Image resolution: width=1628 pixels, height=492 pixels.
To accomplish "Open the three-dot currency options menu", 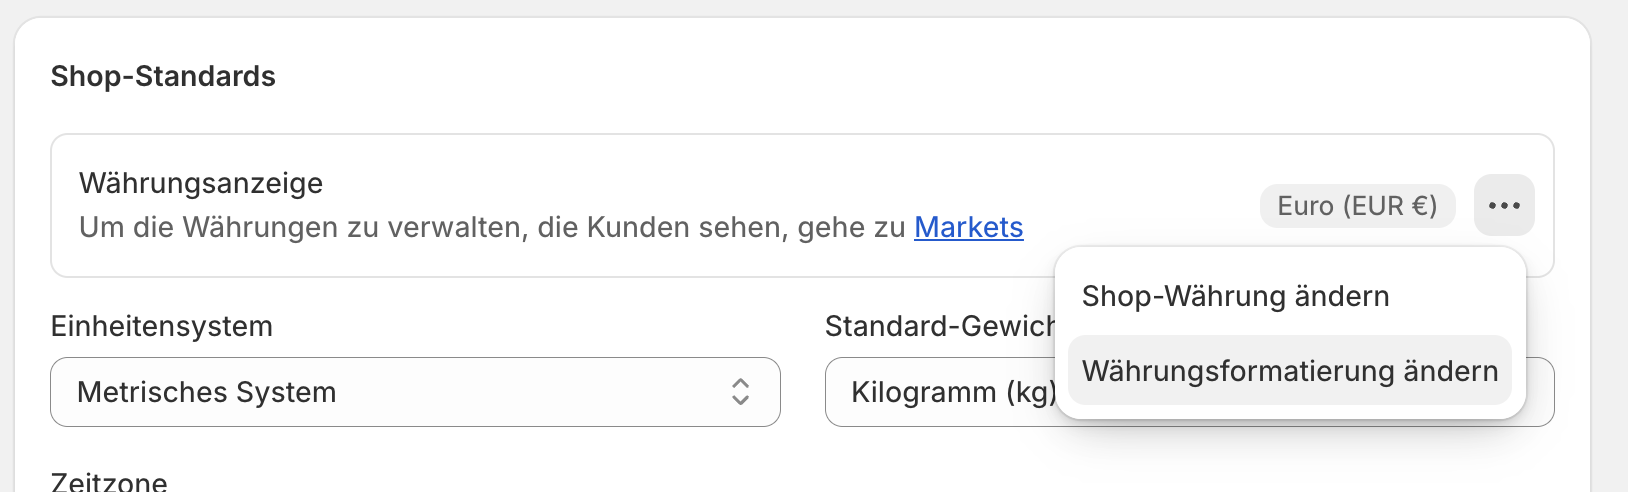I will (1504, 205).
